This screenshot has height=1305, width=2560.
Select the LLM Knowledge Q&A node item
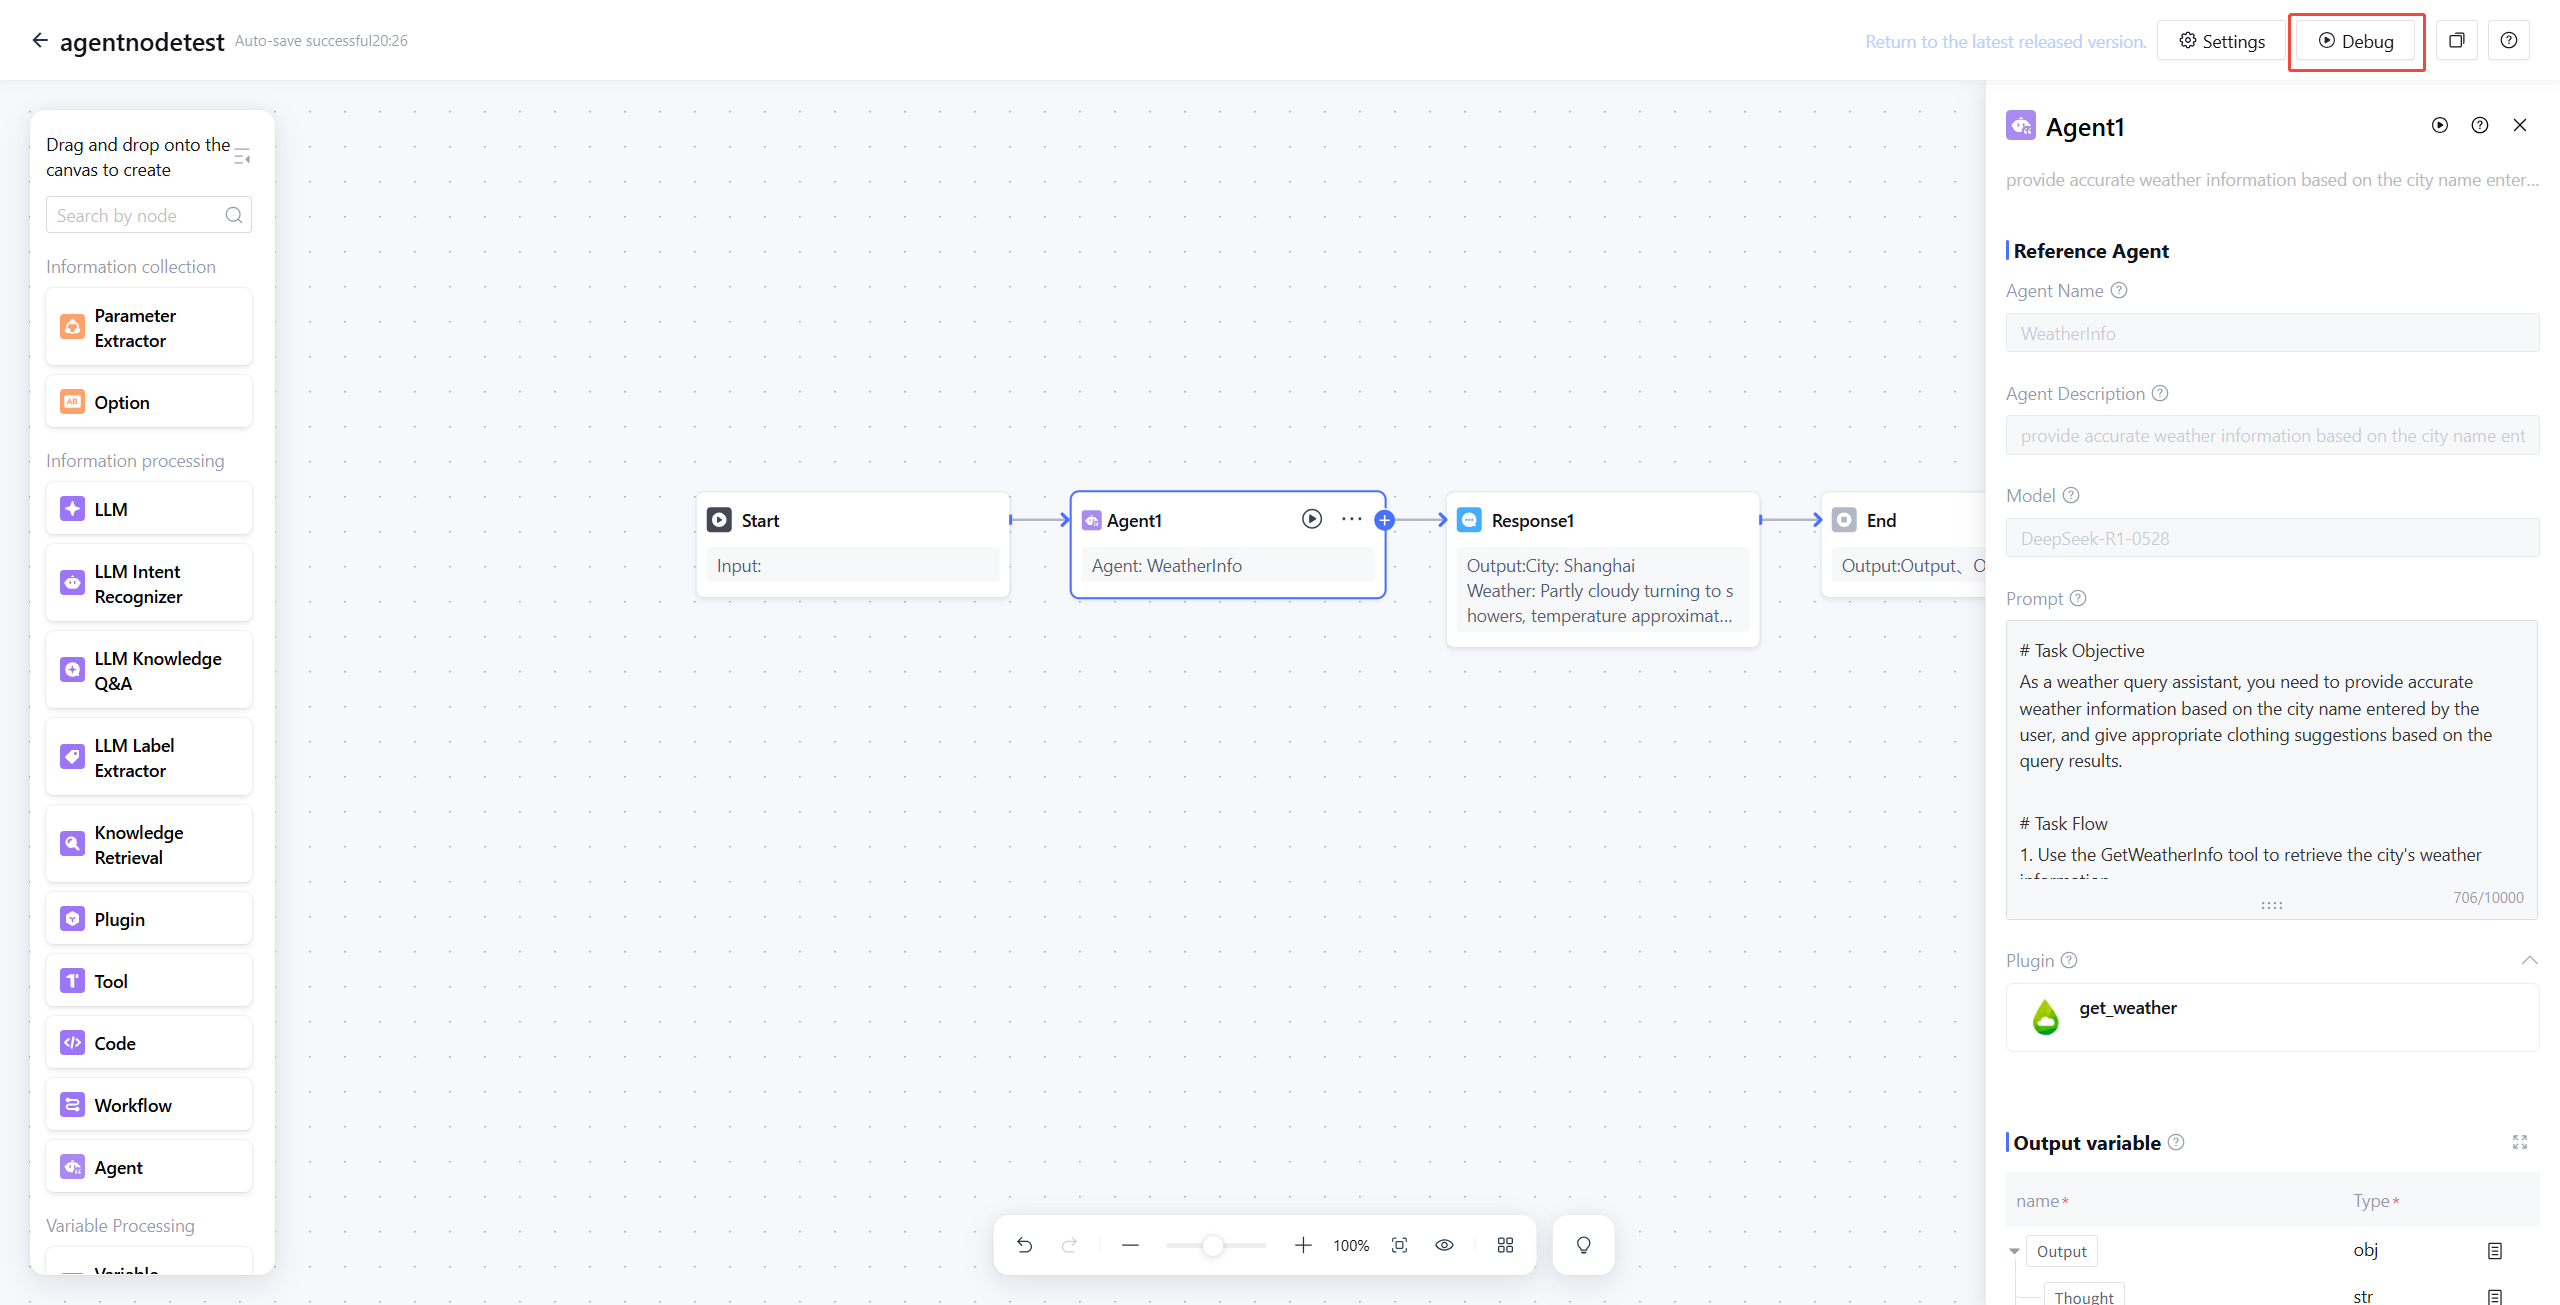coord(149,671)
